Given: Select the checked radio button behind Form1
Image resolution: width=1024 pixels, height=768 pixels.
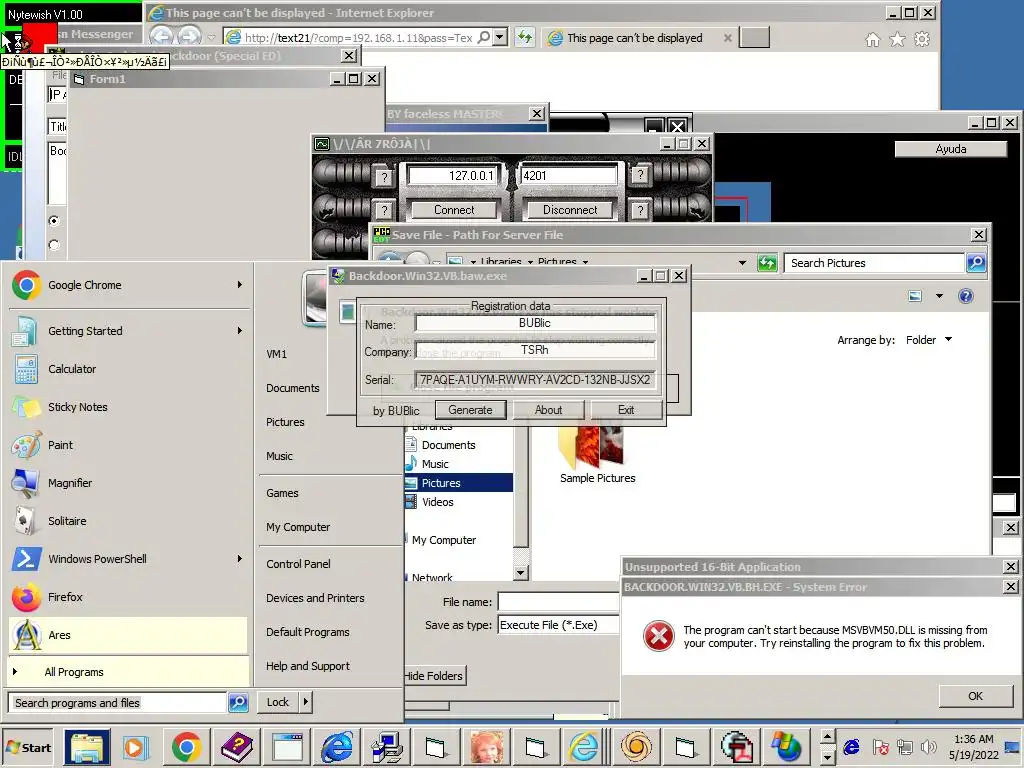Looking at the screenshot, I should pos(54,221).
